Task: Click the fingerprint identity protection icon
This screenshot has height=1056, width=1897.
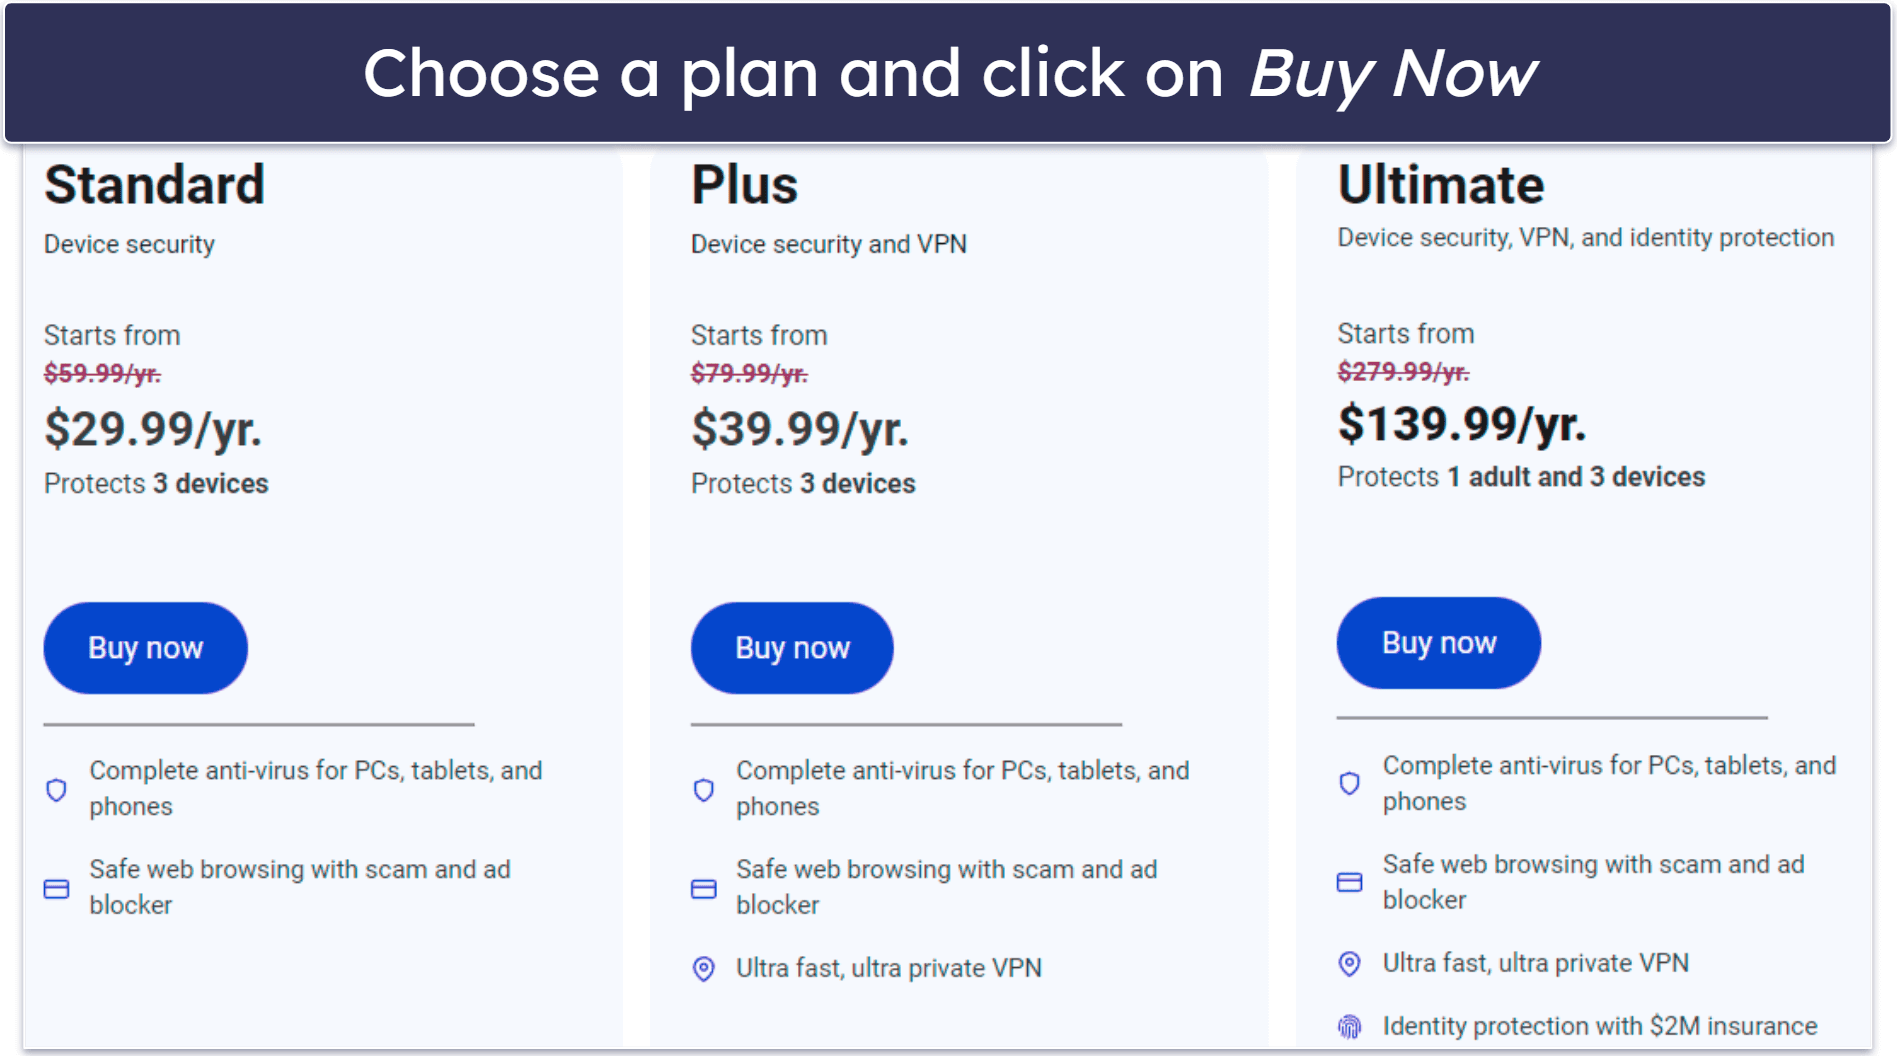Action: pyautogui.click(x=1350, y=1026)
